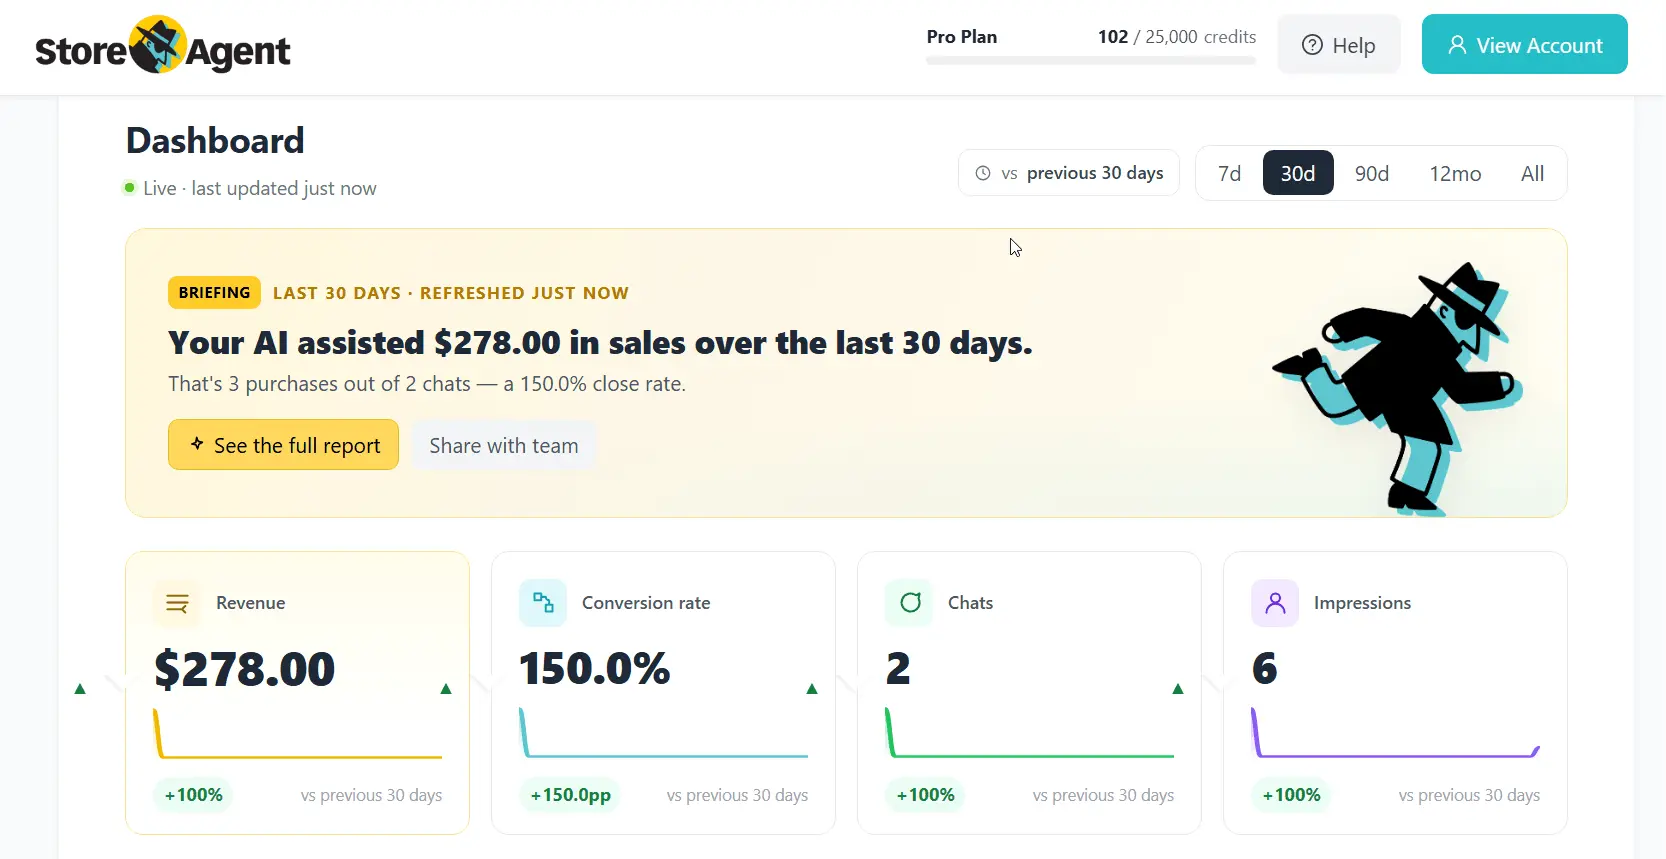
Task: Click the clock icon beside vs previous 30 days
Action: pos(983,173)
